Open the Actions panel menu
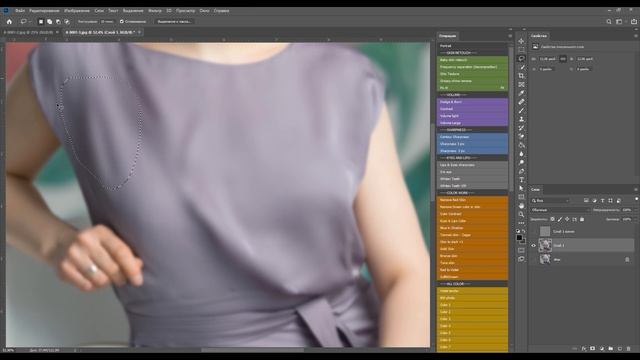The image size is (640, 360). pyautogui.click(x=510, y=36)
